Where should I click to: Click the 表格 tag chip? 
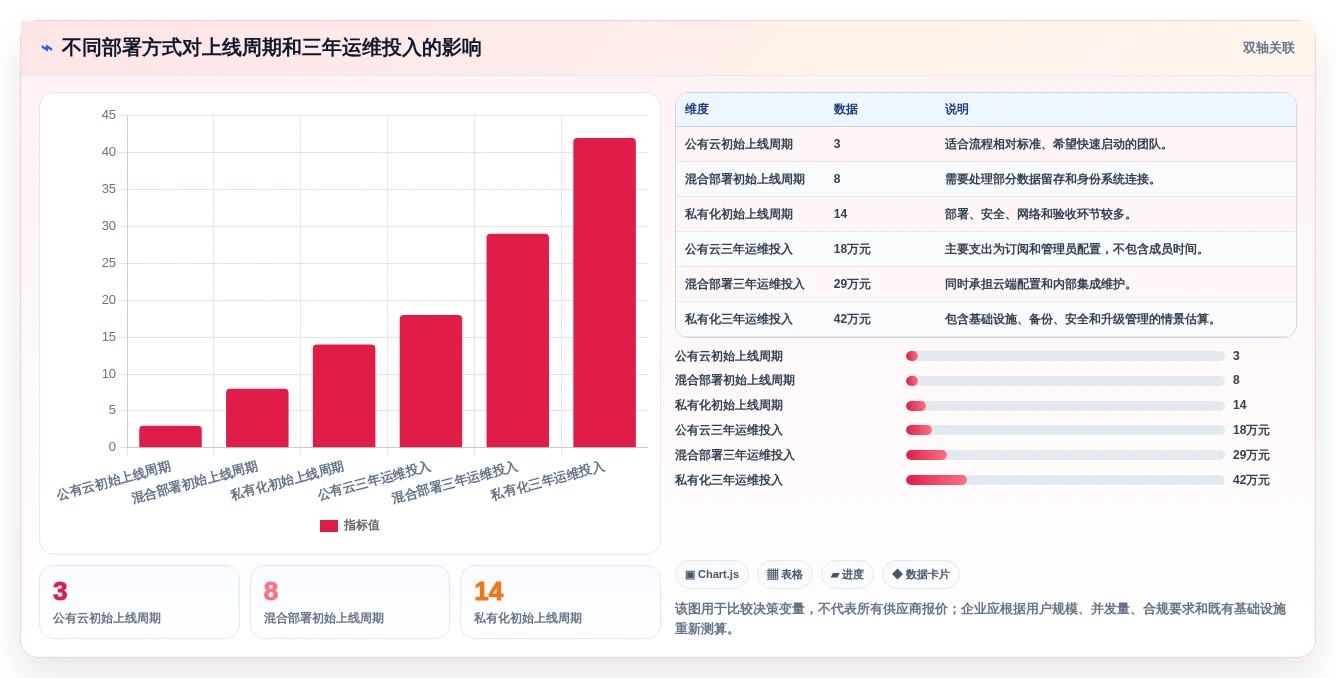click(785, 574)
